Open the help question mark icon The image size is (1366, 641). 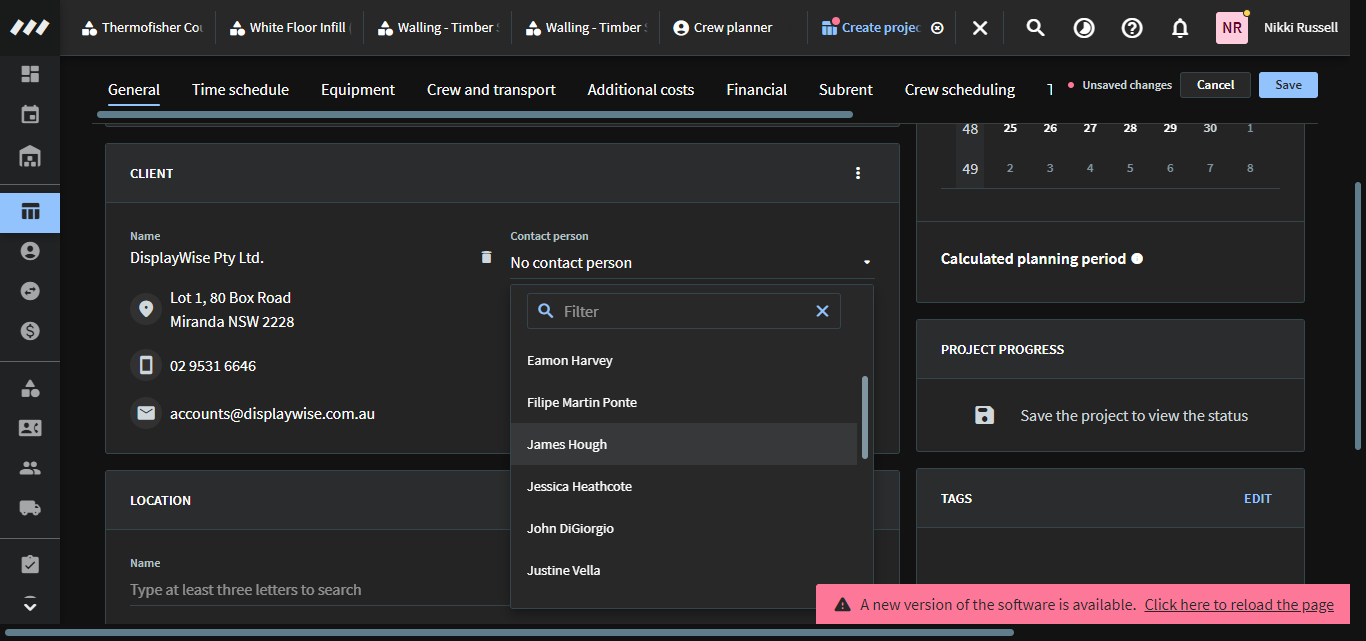coord(1132,28)
